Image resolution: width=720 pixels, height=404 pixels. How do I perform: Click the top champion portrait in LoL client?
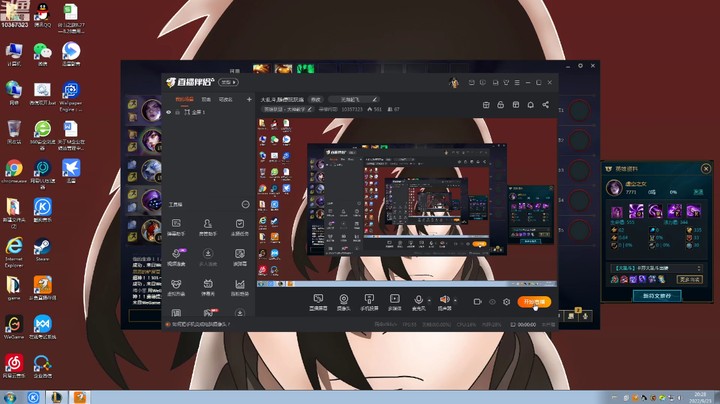click(152, 109)
